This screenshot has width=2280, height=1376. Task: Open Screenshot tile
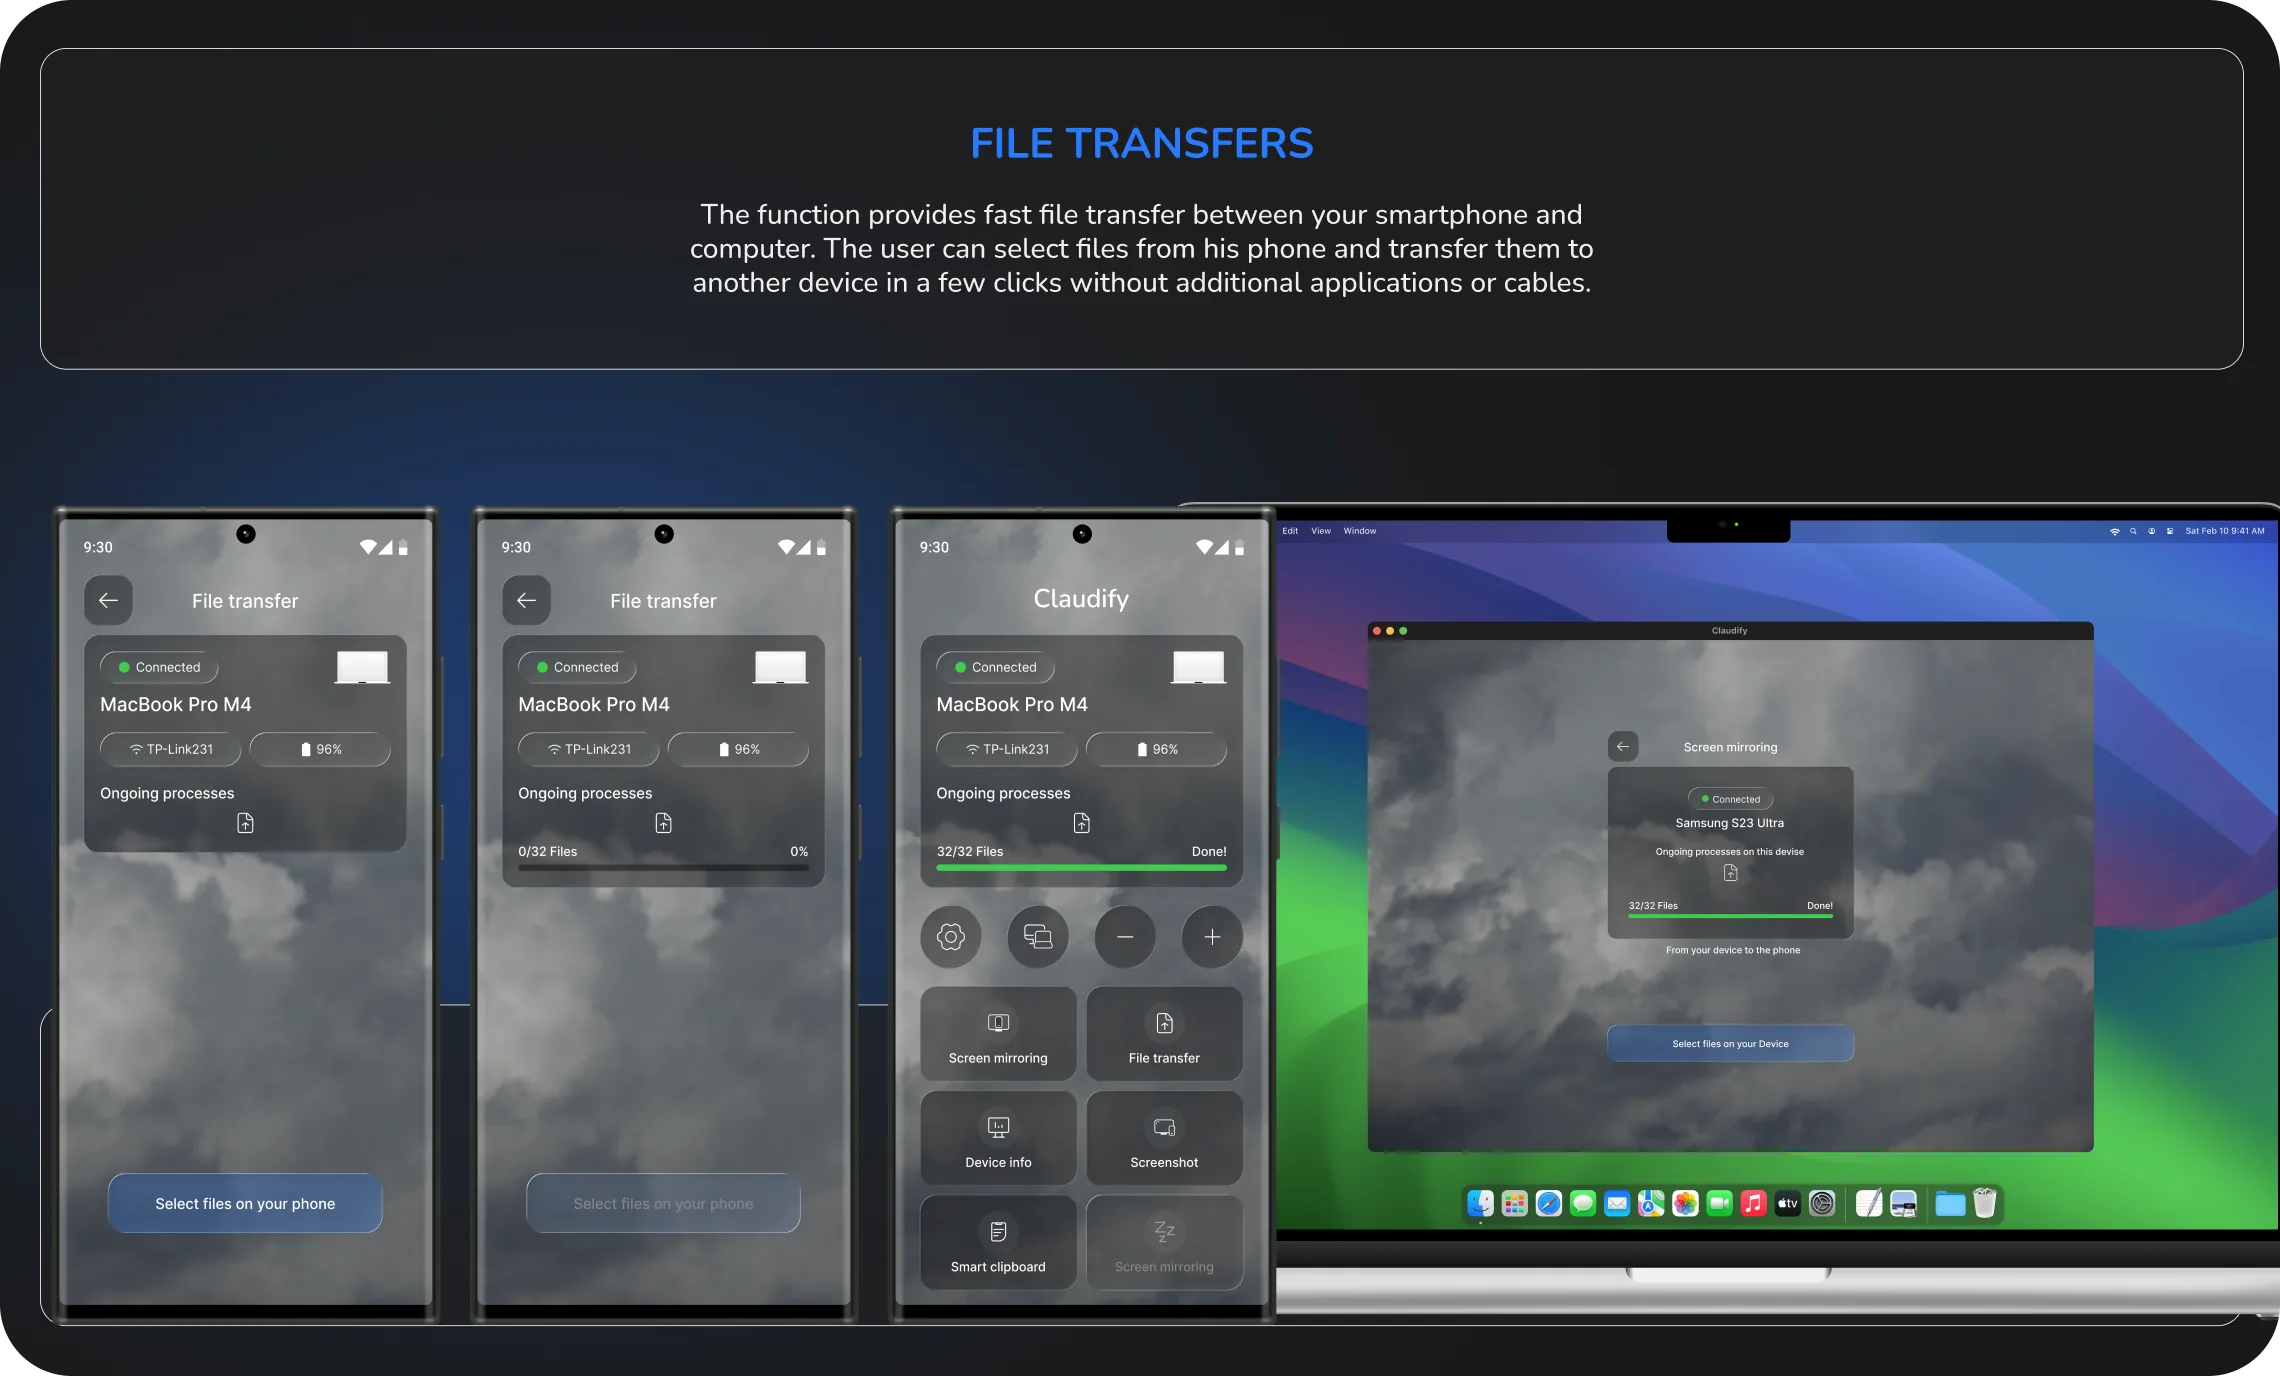click(x=1164, y=1138)
